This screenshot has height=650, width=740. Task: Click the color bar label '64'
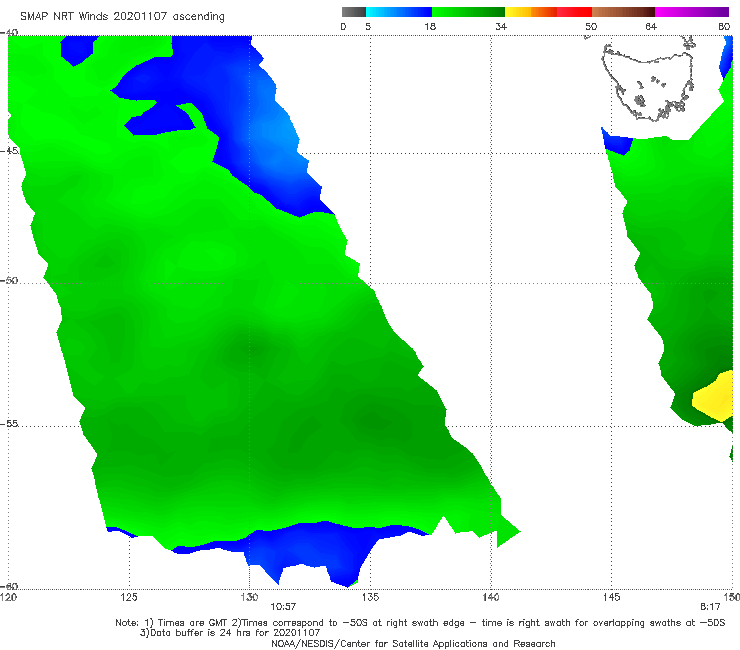[x=651, y=26]
